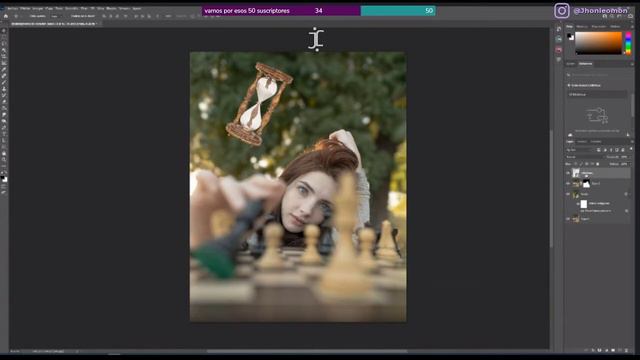640x360 pixels.
Task: Select the Move tool in the toolbar
Action: (x=4, y=31)
